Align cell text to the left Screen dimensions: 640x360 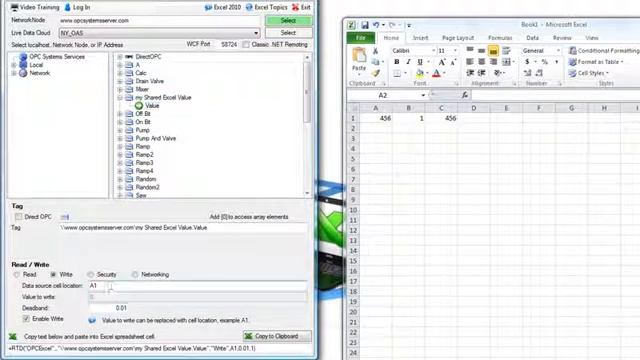(x=470, y=62)
